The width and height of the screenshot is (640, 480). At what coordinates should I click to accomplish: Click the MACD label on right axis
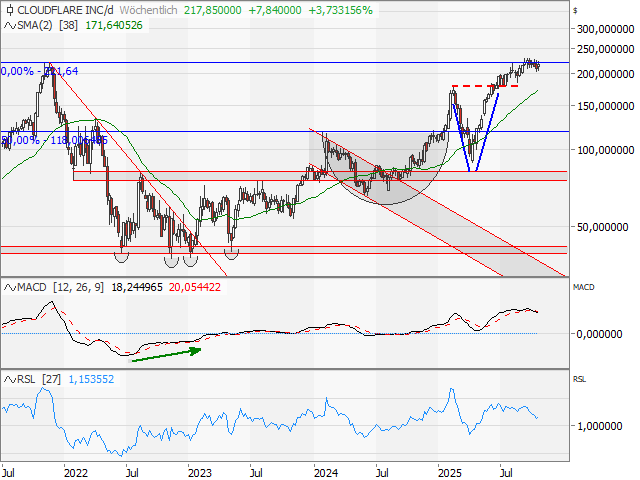tap(583, 287)
